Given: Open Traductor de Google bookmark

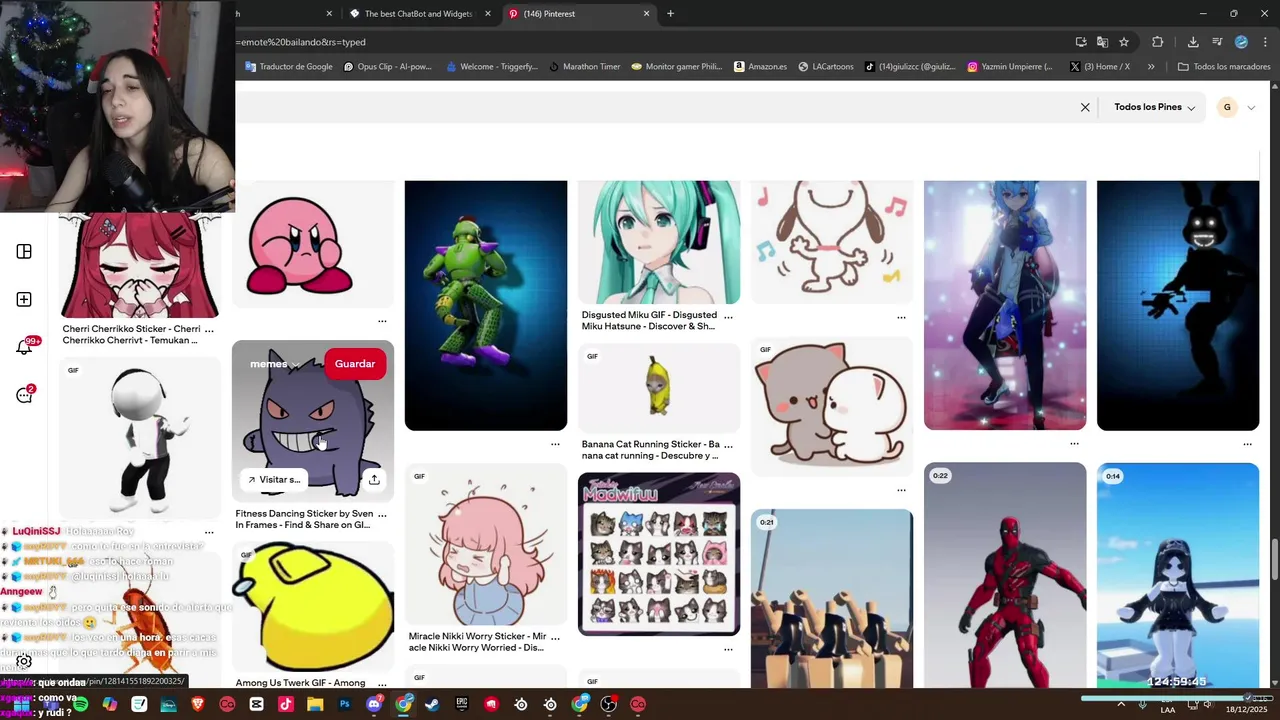Looking at the screenshot, I should (x=288, y=67).
